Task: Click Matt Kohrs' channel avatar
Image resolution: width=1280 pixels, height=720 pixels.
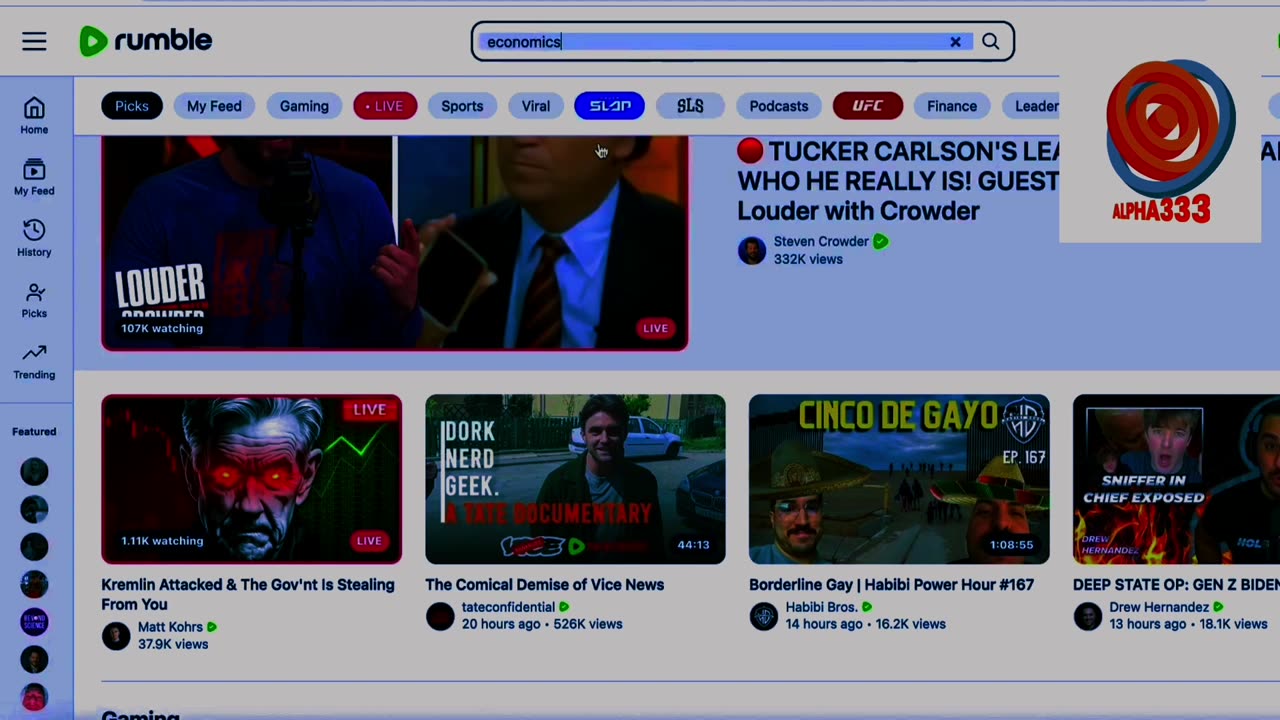Action: click(116, 636)
